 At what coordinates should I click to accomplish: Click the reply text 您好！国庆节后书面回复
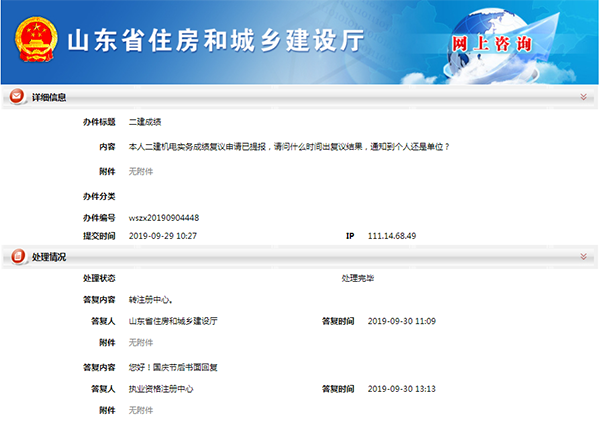(x=173, y=368)
